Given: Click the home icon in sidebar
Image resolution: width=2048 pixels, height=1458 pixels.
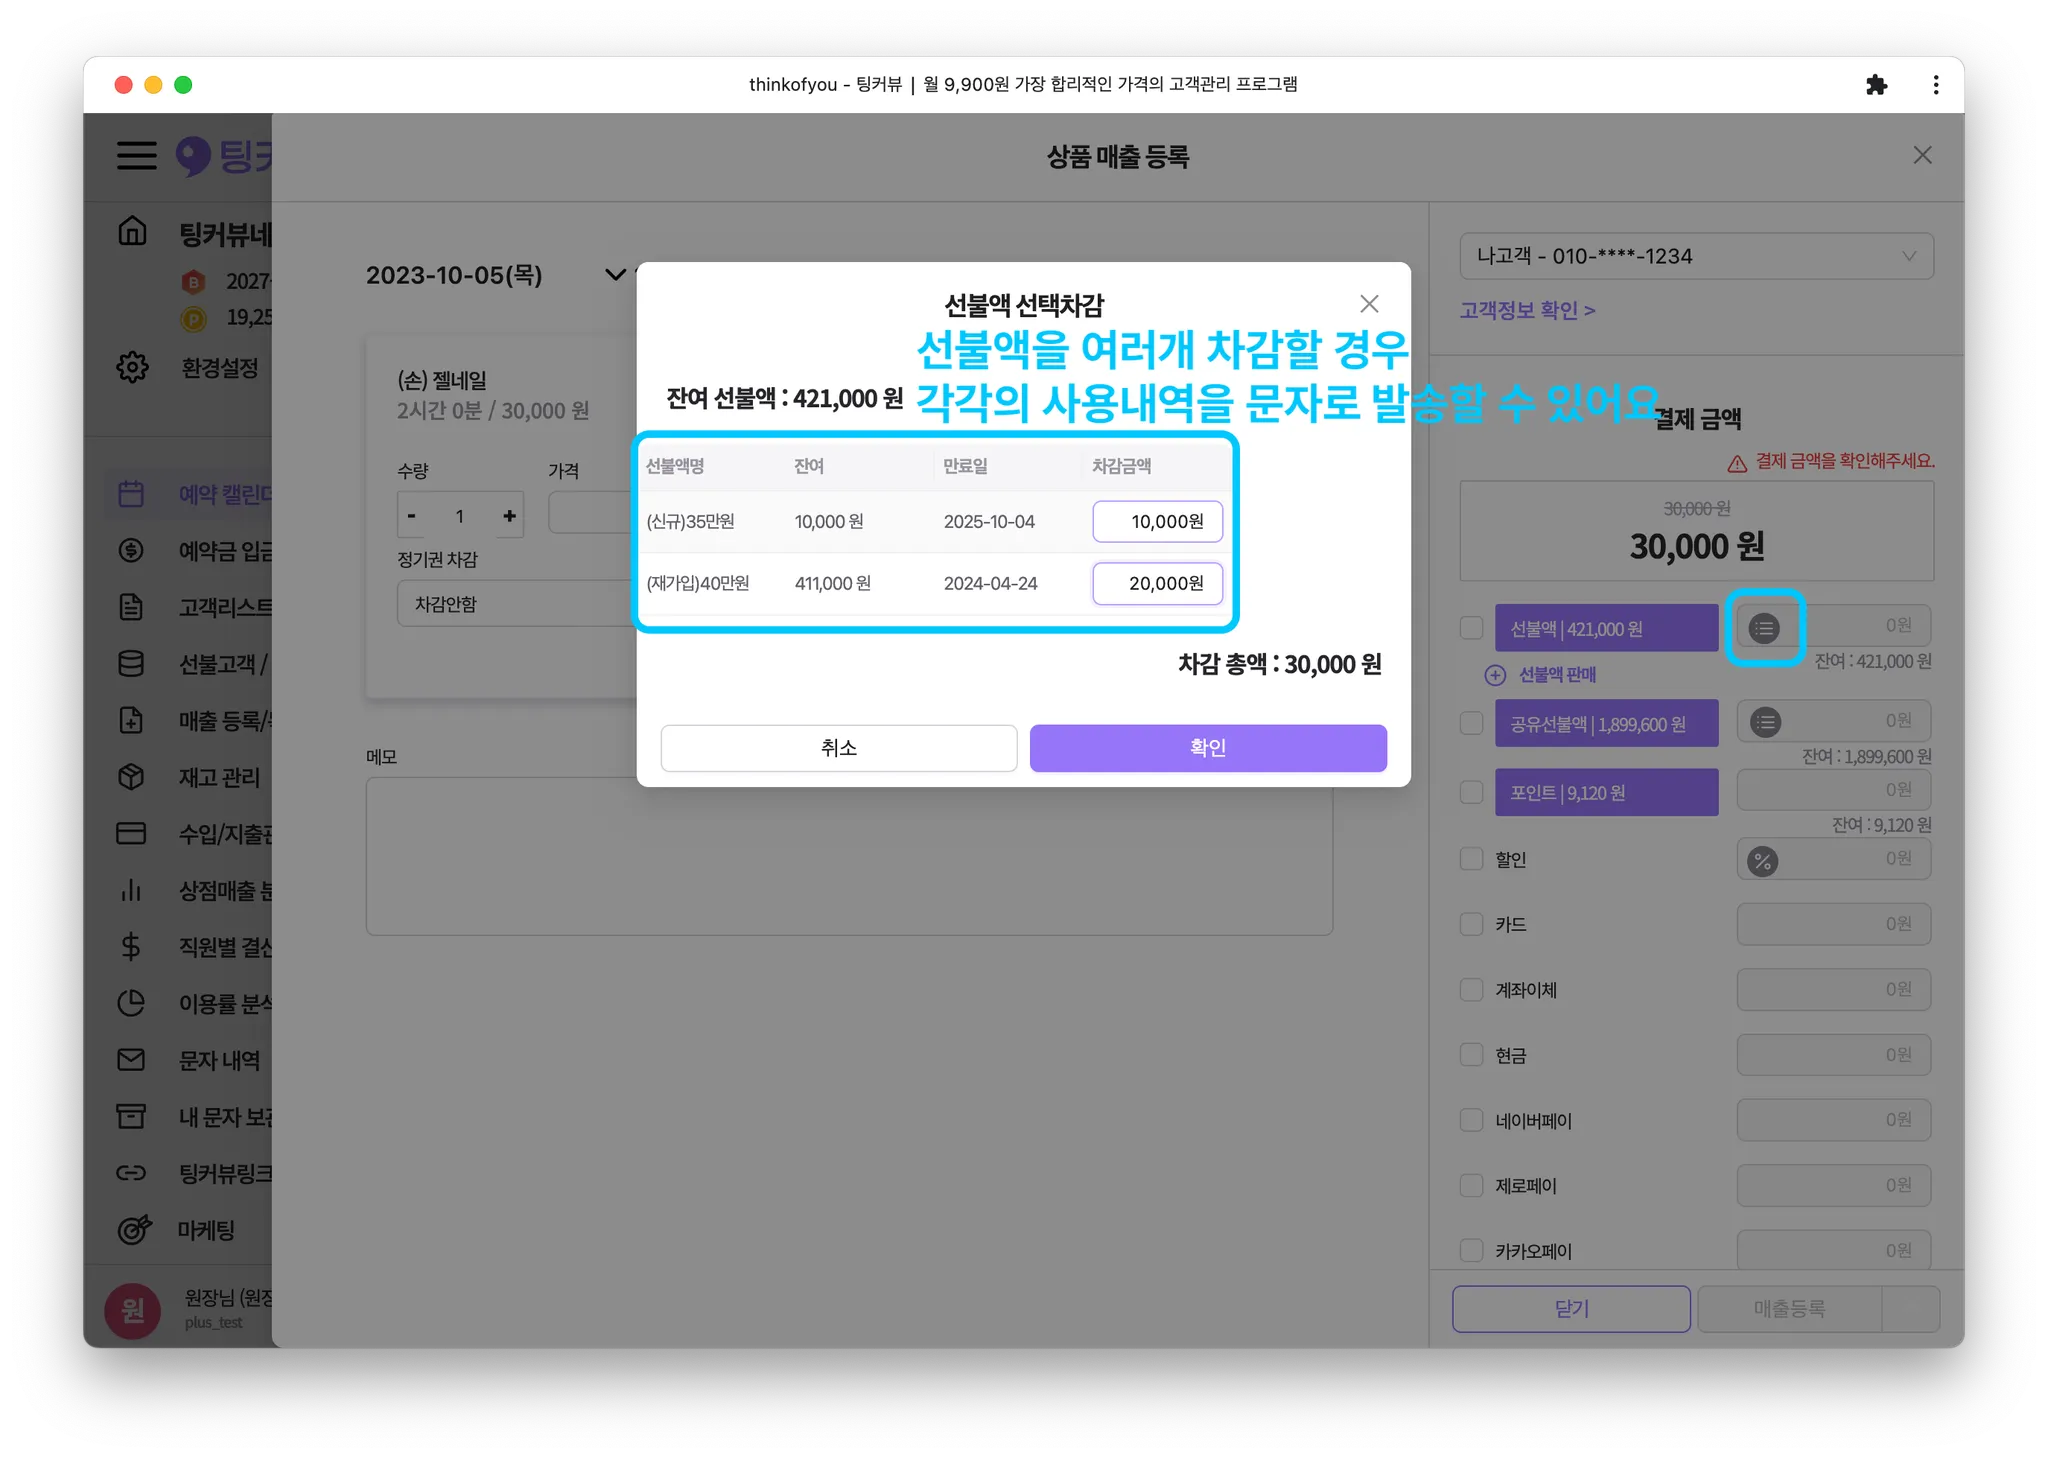Looking at the screenshot, I should [x=133, y=232].
